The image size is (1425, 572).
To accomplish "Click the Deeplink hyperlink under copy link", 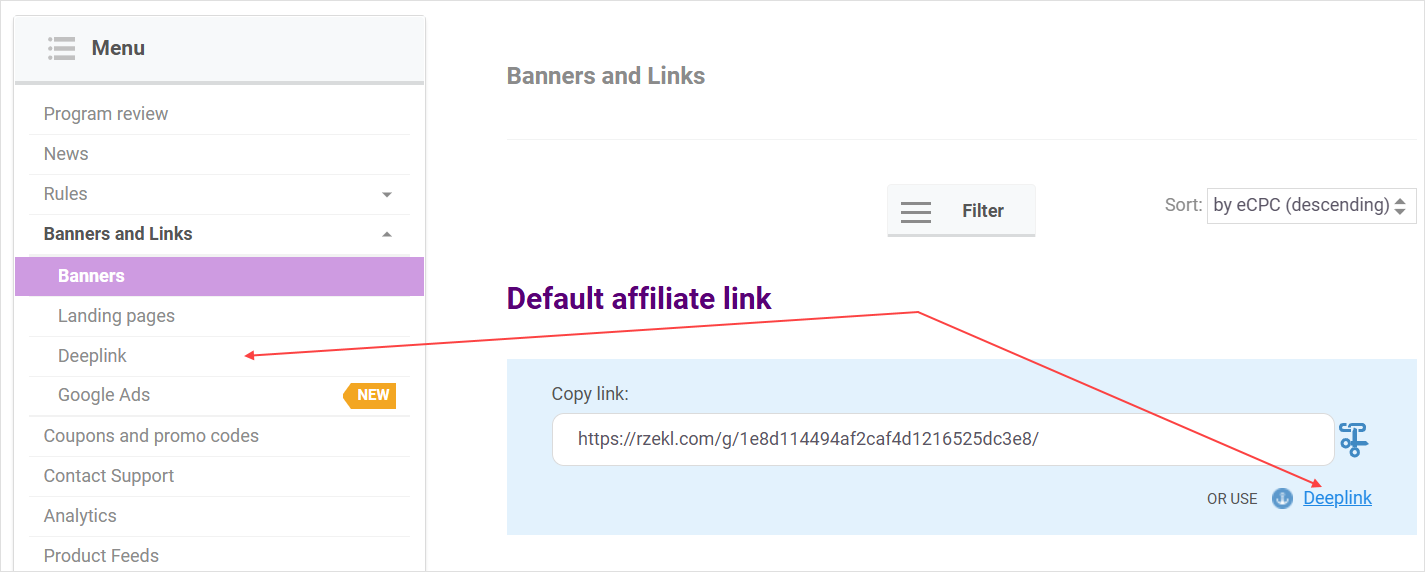I will pos(1337,498).
